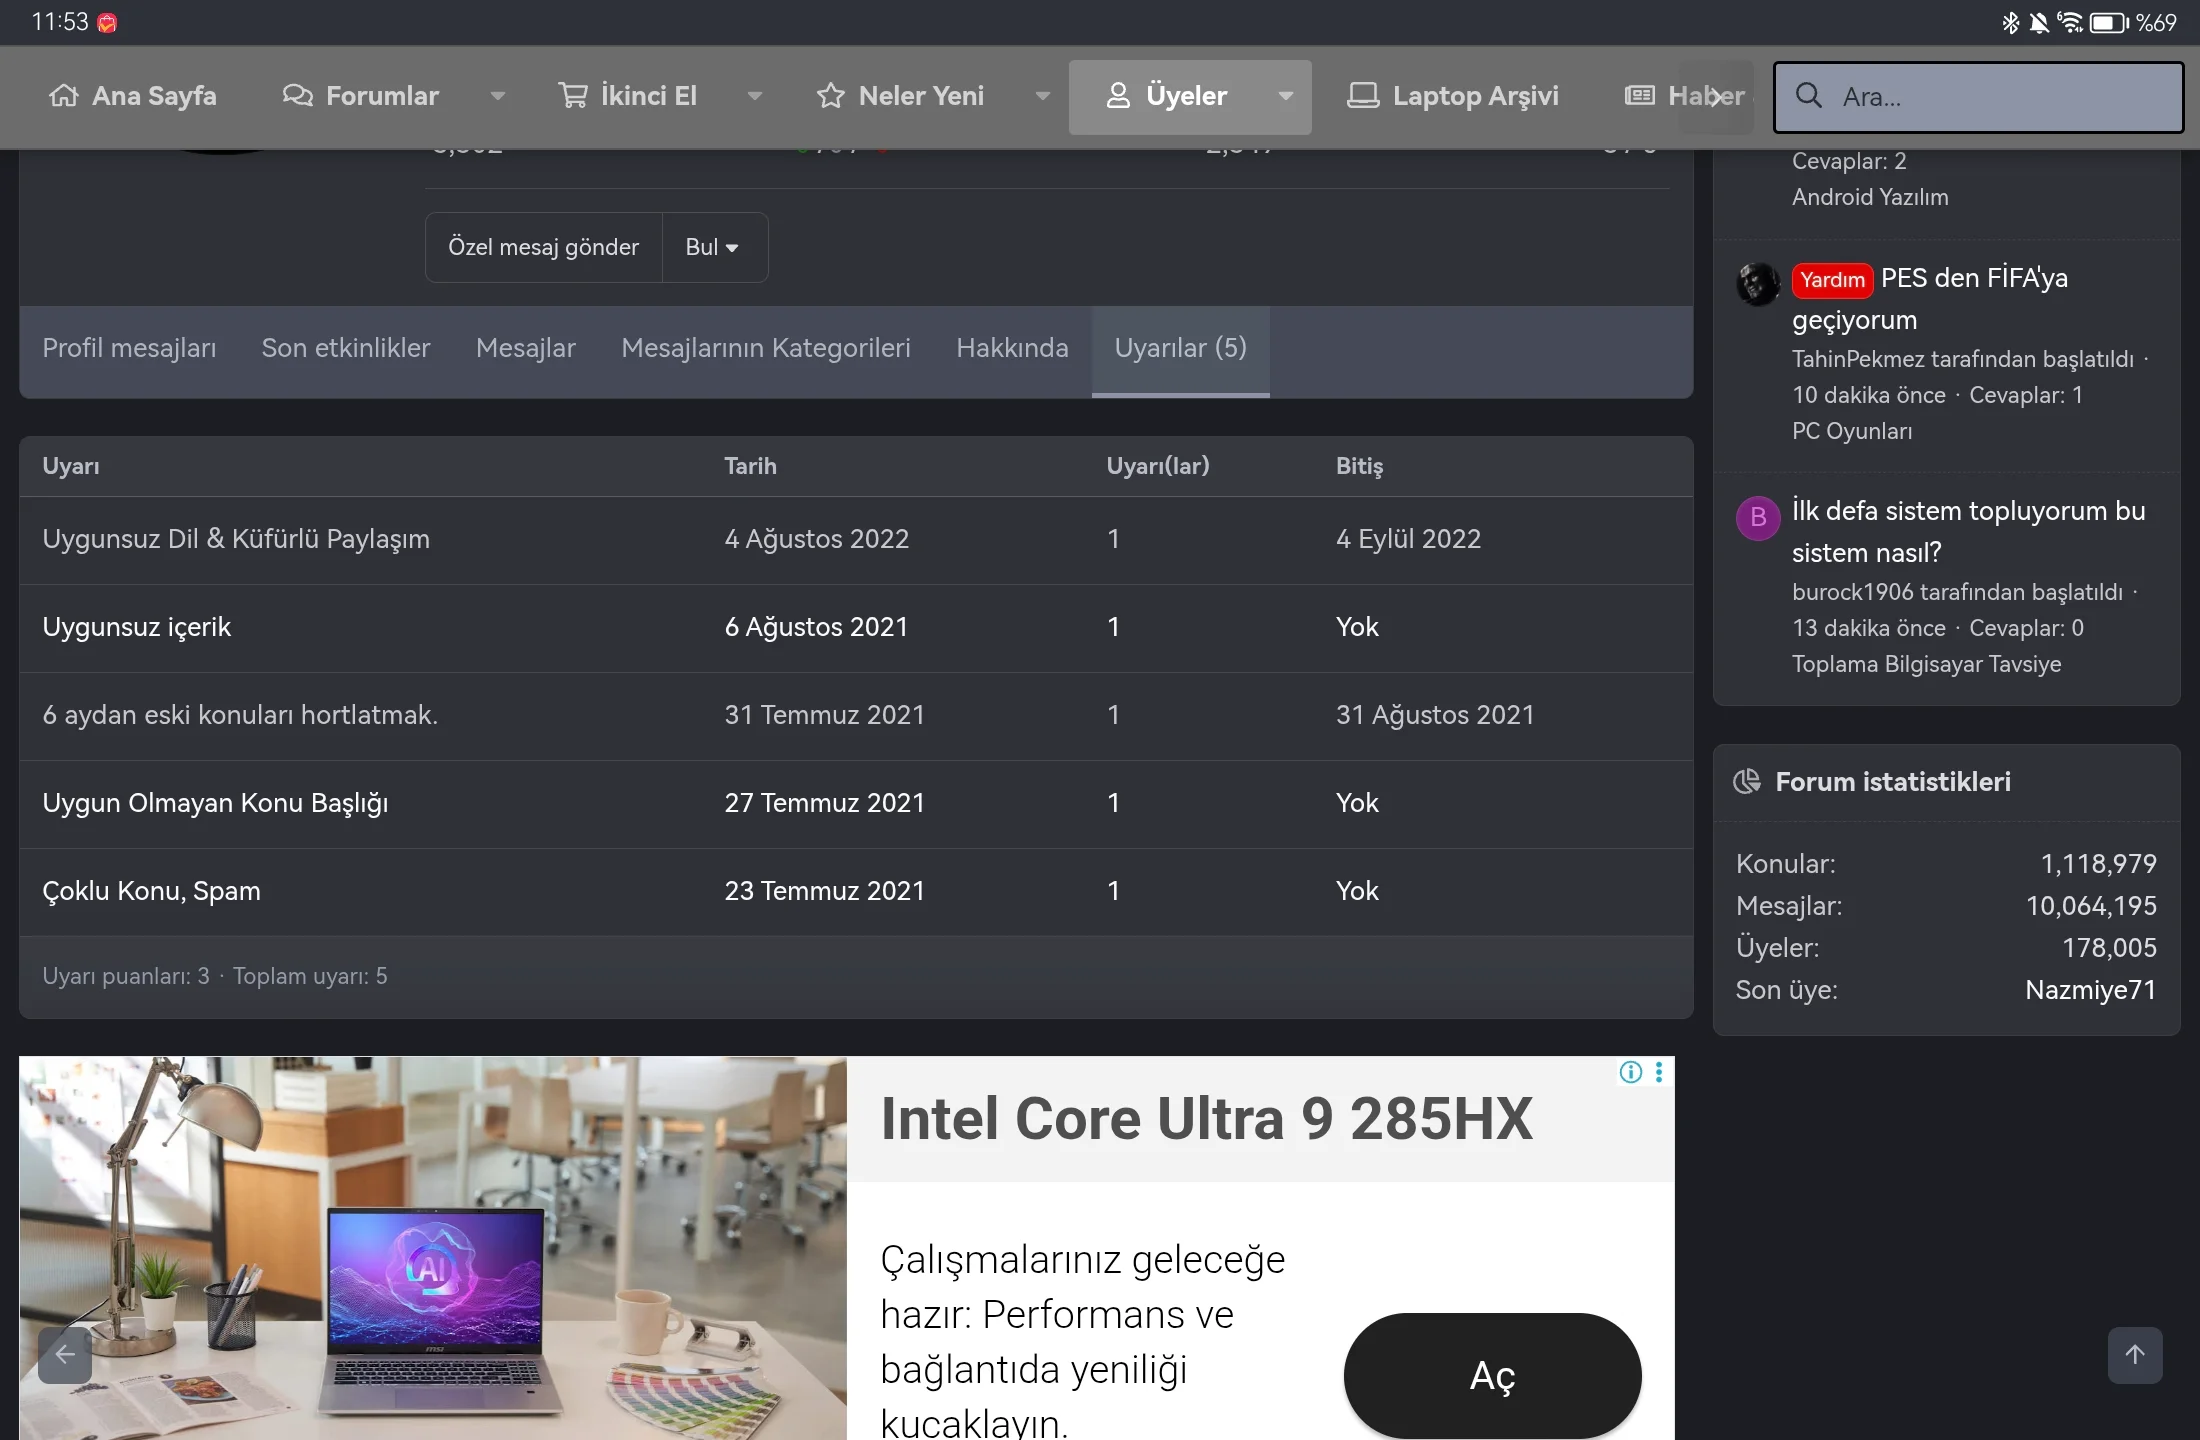Image resolution: width=2200 pixels, height=1440 pixels.
Task: Click the Ana Sayfa home icon
Action: click(x=64, y=96)
